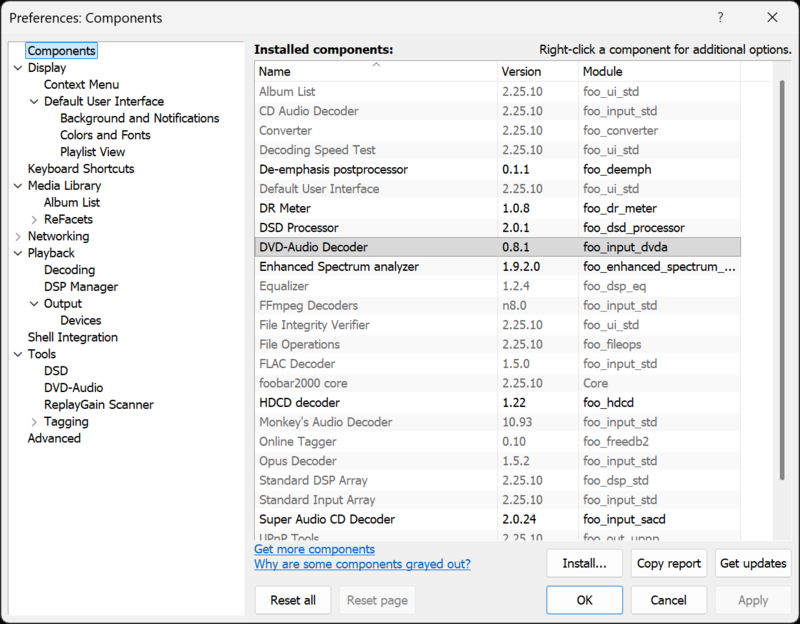Screen dimensions: 800x624
Task: Expand the Networking node
Action: coord(18,236)
